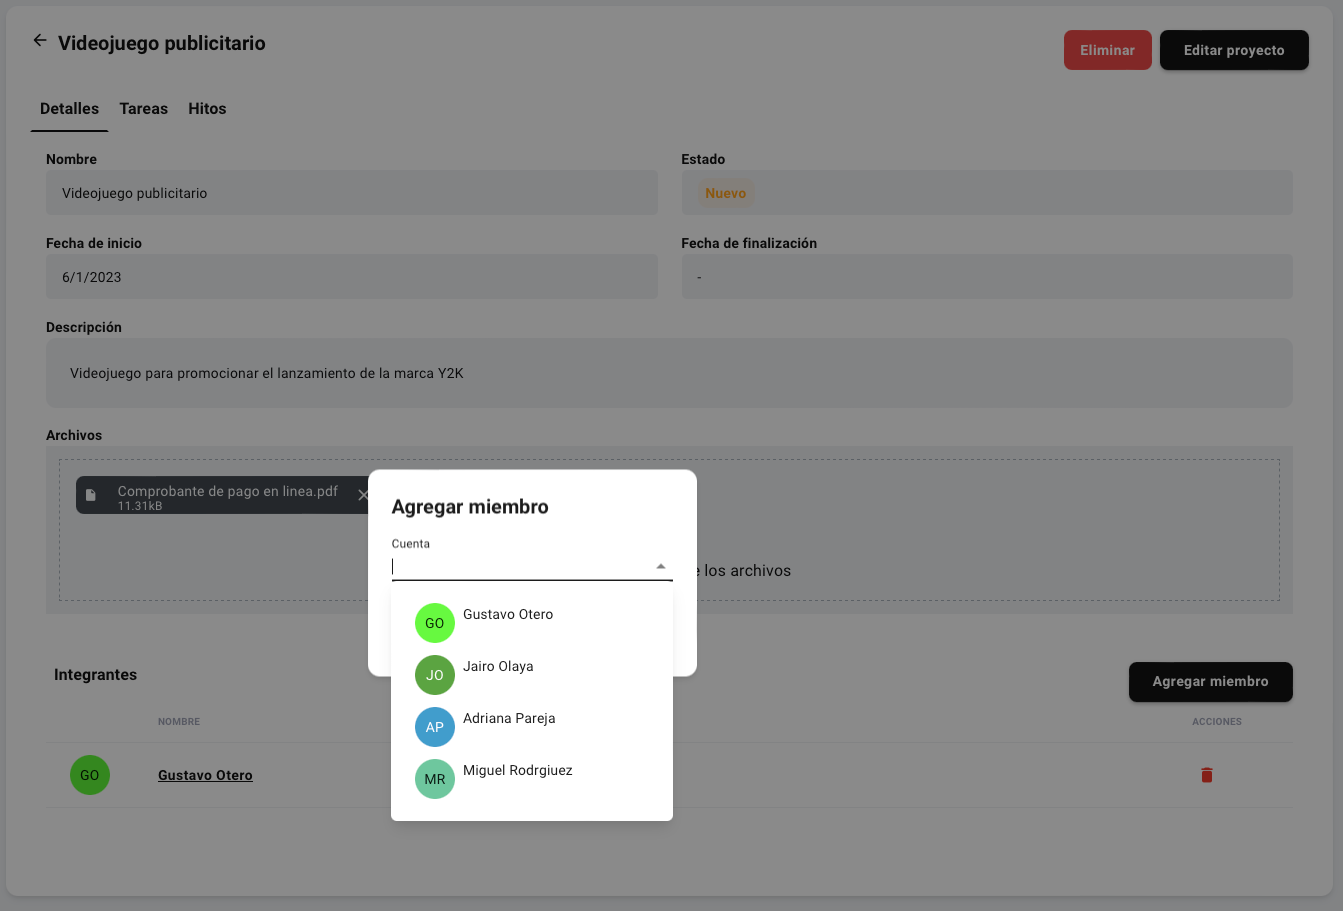
Task: Choose Adriana Pareja from the account options
Action: click(509, 719)
